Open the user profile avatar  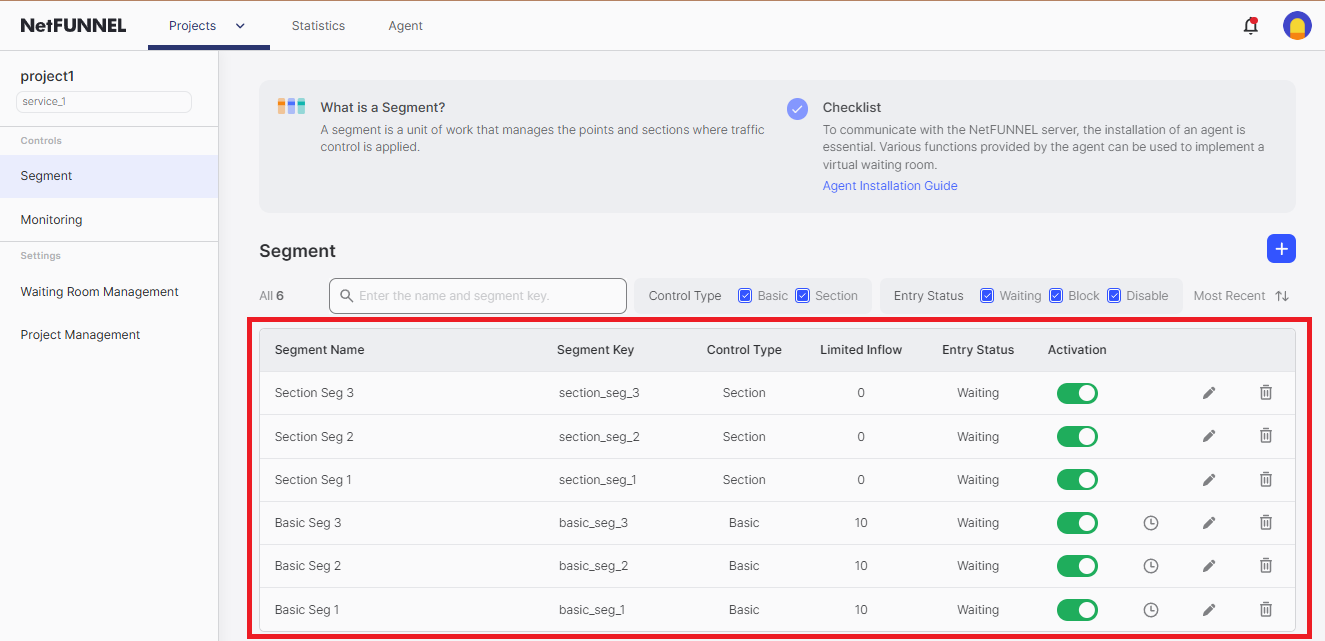point(1297,26)
